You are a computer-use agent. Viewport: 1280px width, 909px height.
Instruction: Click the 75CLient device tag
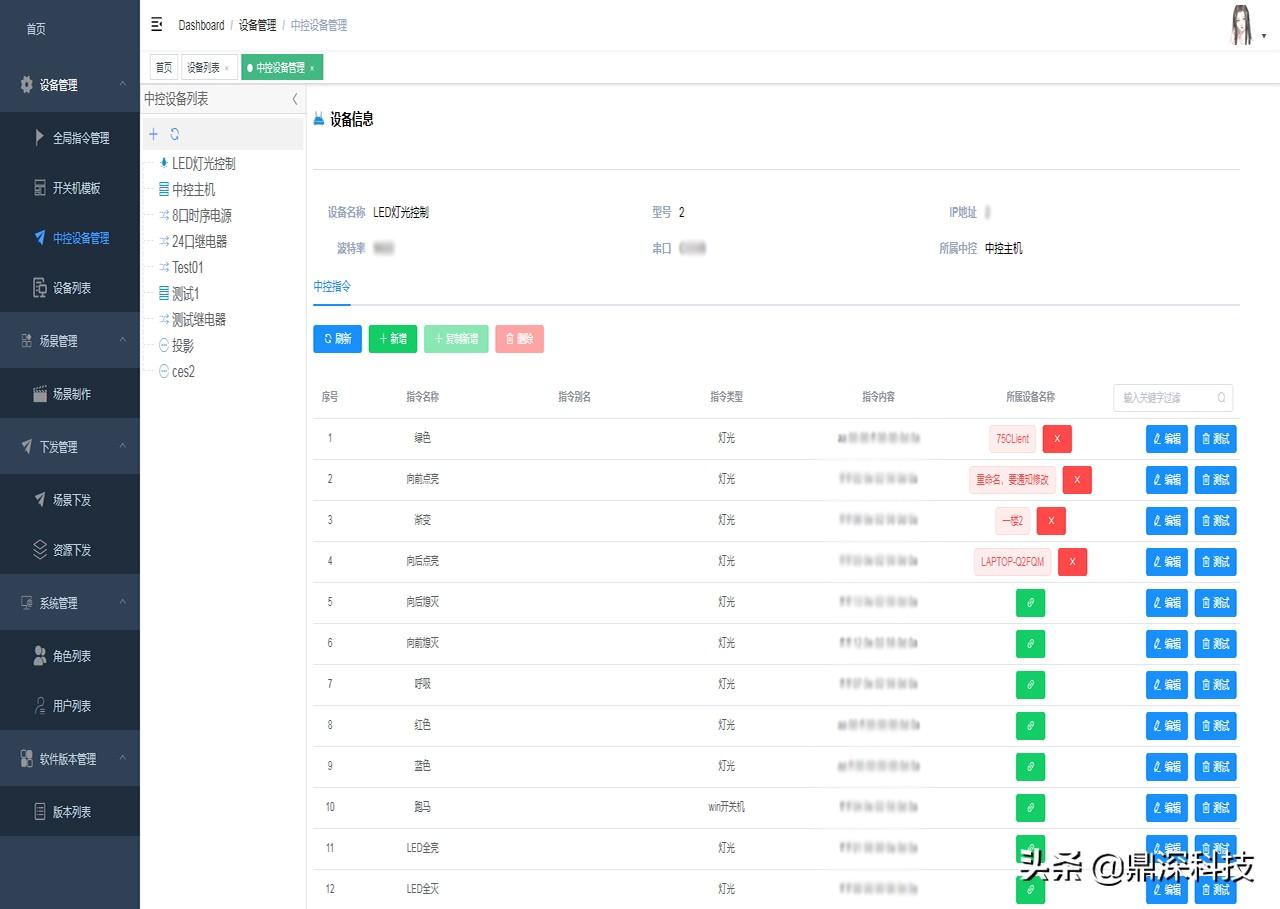point(1012,439)
